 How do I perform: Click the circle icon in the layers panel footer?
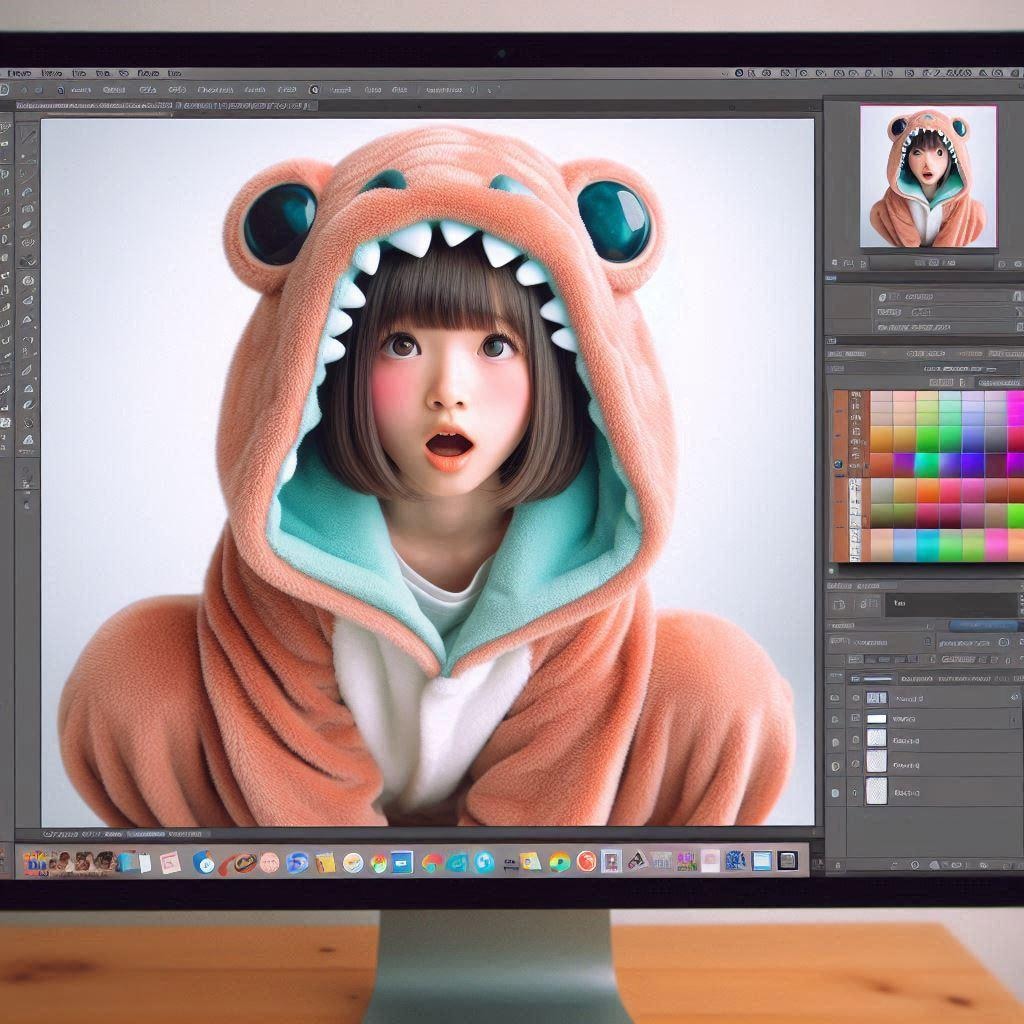pyautogui.click(x=915, y=865)
